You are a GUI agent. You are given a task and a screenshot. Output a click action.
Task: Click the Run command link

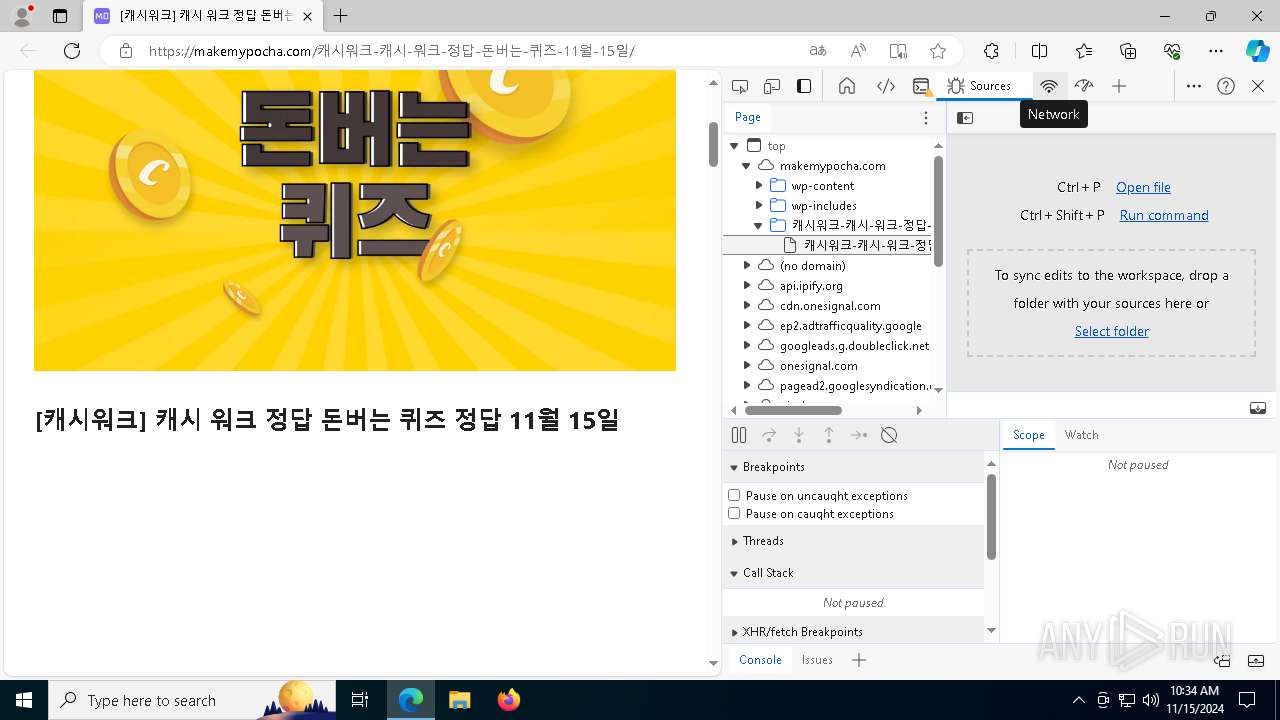point(1164,215)
